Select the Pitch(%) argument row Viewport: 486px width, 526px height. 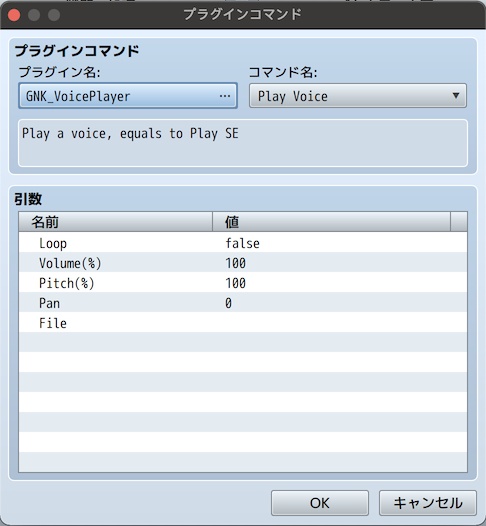pyautogui.click(x=243, y=282)
